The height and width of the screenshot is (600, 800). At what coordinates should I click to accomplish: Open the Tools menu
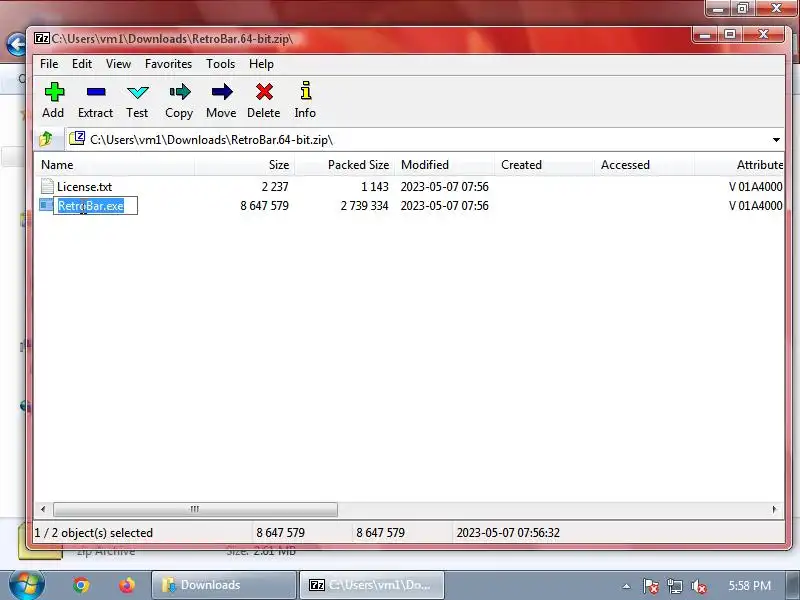(x=220, y=64)
